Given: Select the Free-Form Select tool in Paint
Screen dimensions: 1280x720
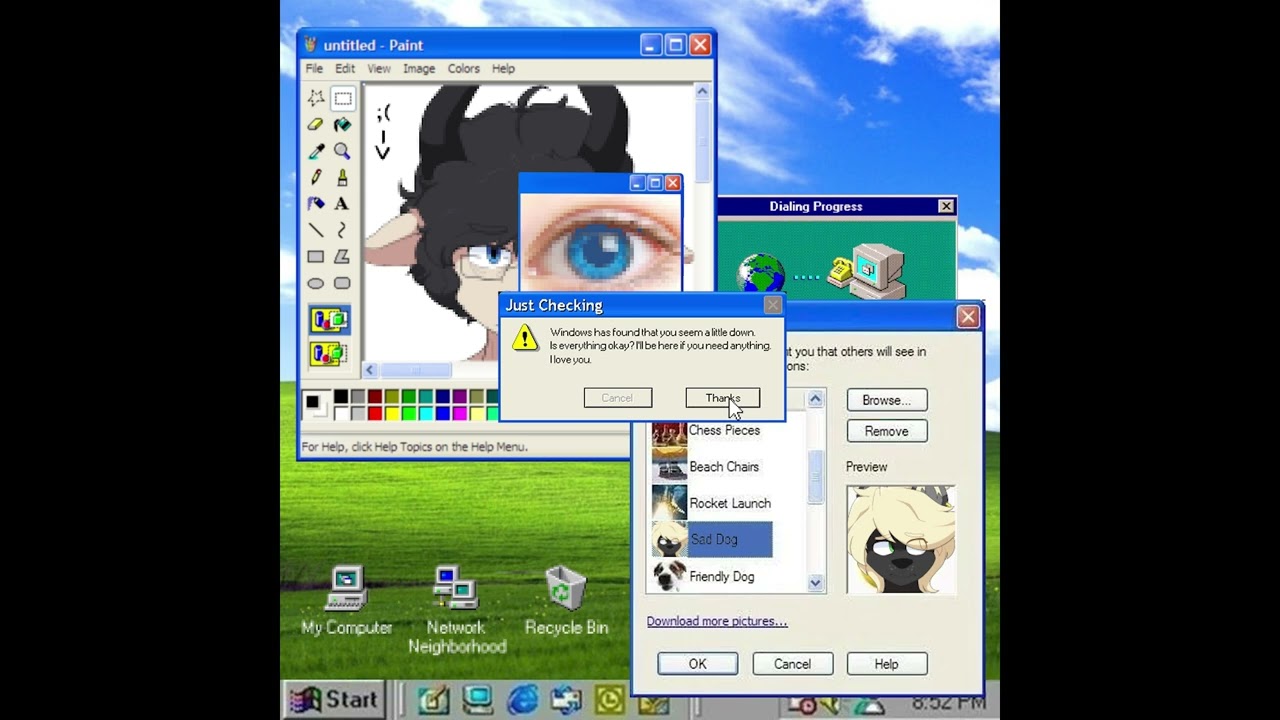Looking at the screenshot, I should coord(316,98).
